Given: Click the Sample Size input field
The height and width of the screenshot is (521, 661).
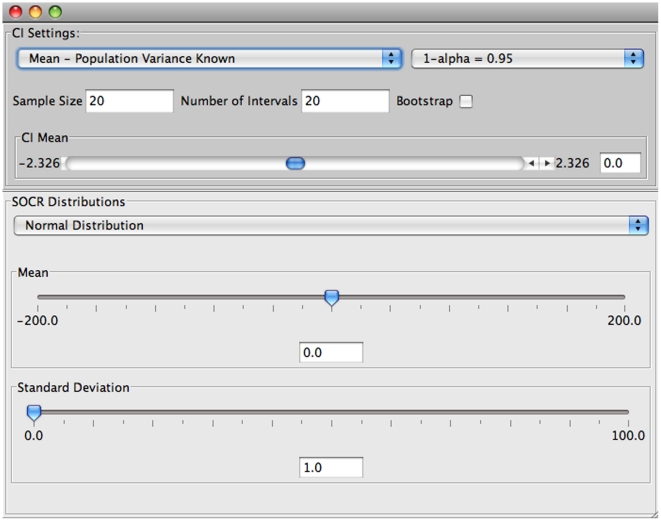Looking at the screenshot, I should [129, 101].
